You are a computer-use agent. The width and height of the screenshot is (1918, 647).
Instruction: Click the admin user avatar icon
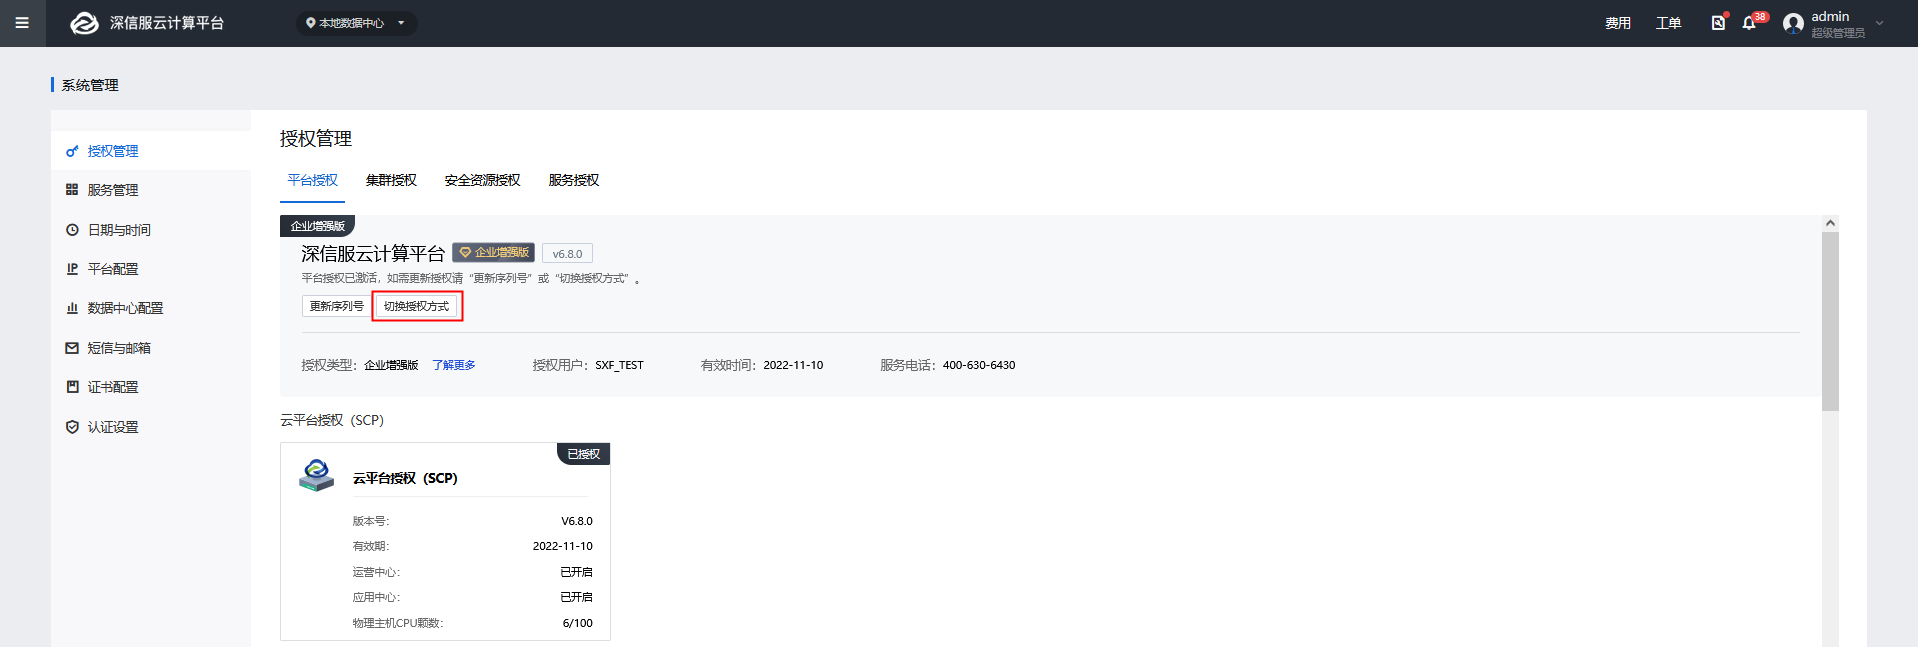coord(1793,23)
